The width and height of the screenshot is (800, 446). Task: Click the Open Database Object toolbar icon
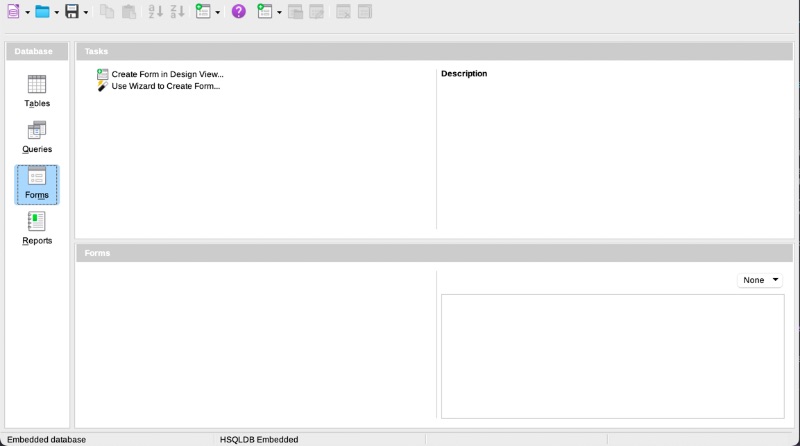tap(295, 11)
